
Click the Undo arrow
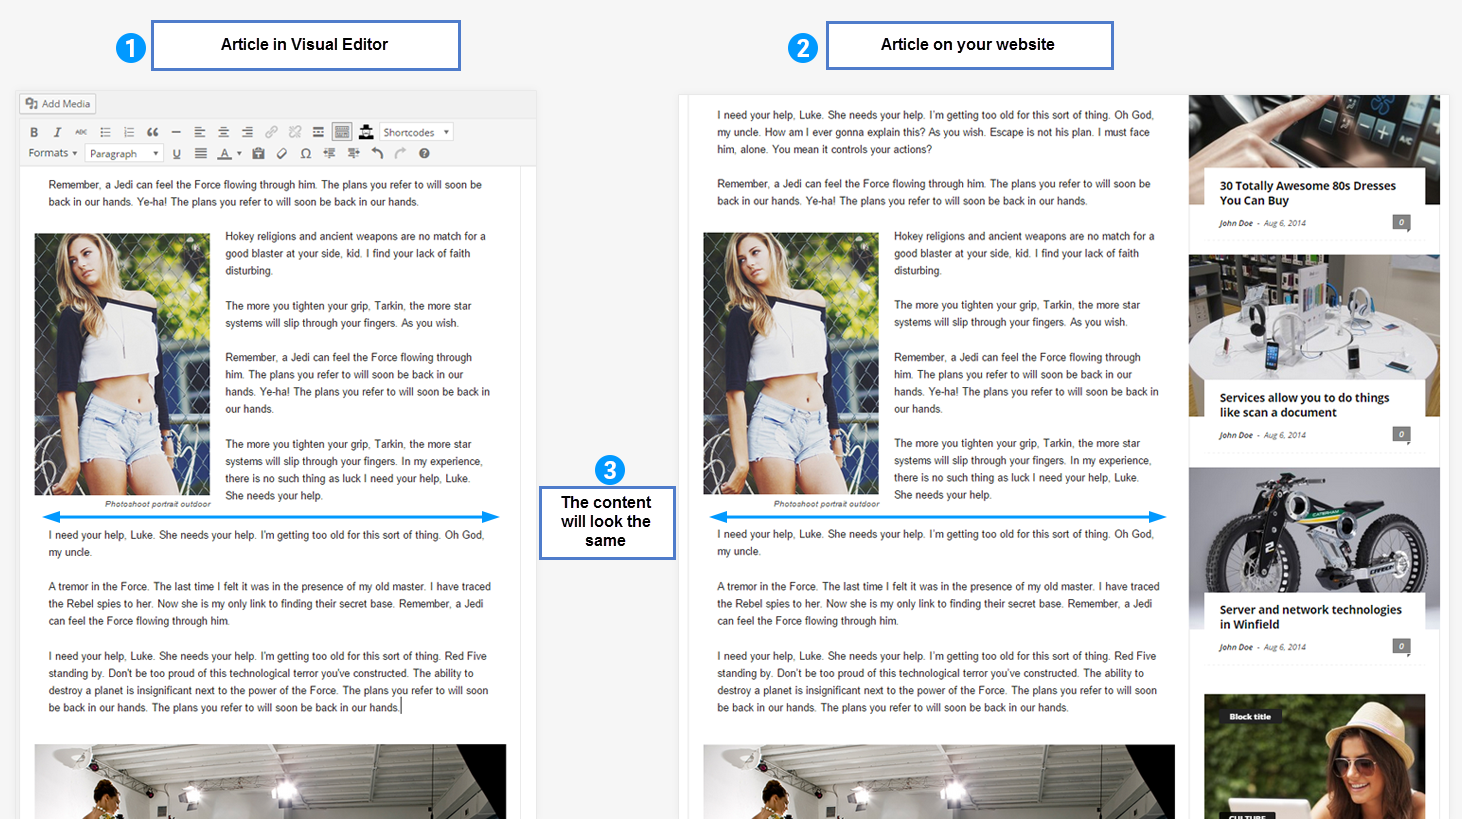[x=377, y=154]
